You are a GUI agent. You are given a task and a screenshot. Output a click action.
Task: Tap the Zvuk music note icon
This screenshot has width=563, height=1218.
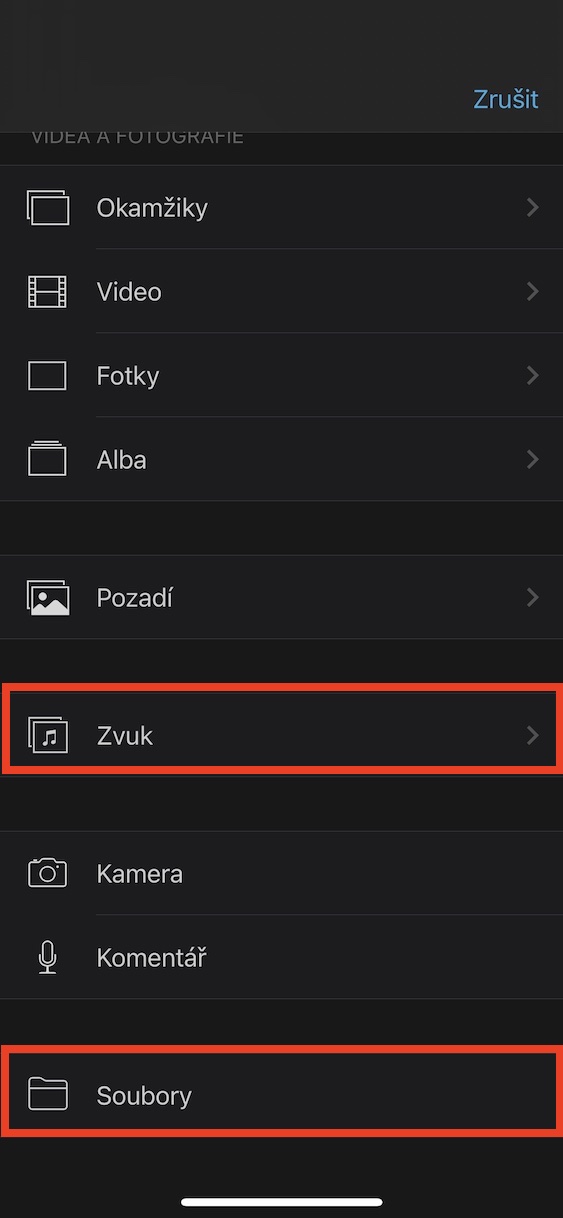[x=47, y=735]
